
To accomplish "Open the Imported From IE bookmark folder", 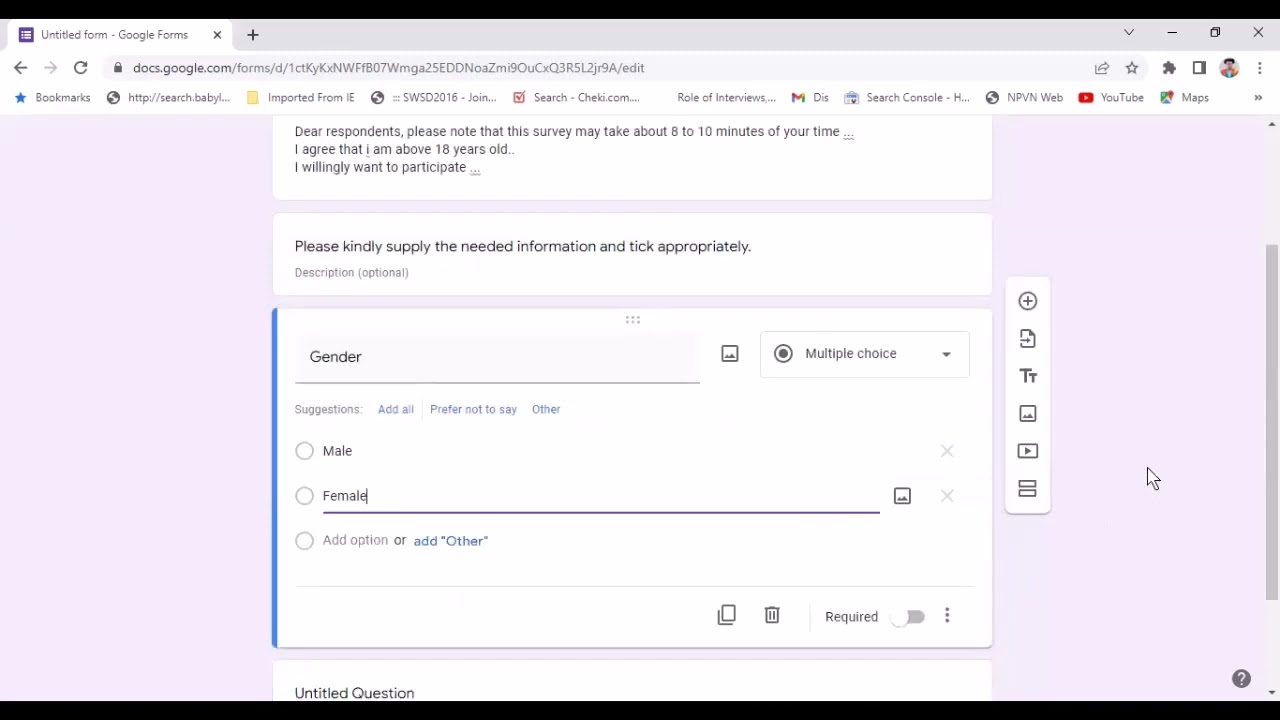I will click(300, 98).
